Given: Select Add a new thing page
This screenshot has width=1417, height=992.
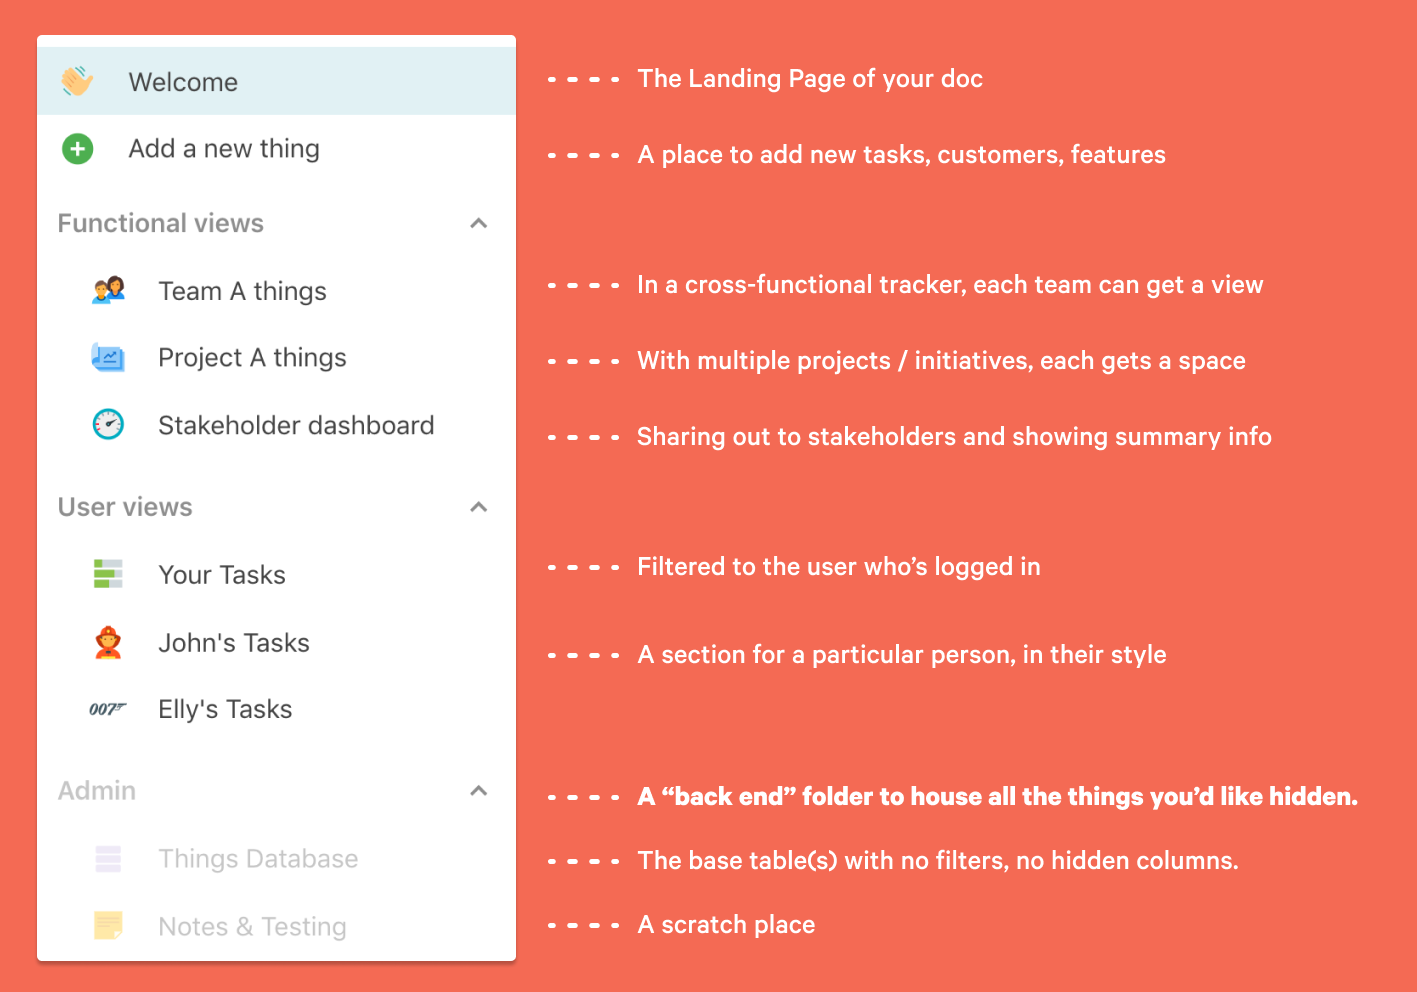Looking at the screenshot, I should [x=224, y=149].
